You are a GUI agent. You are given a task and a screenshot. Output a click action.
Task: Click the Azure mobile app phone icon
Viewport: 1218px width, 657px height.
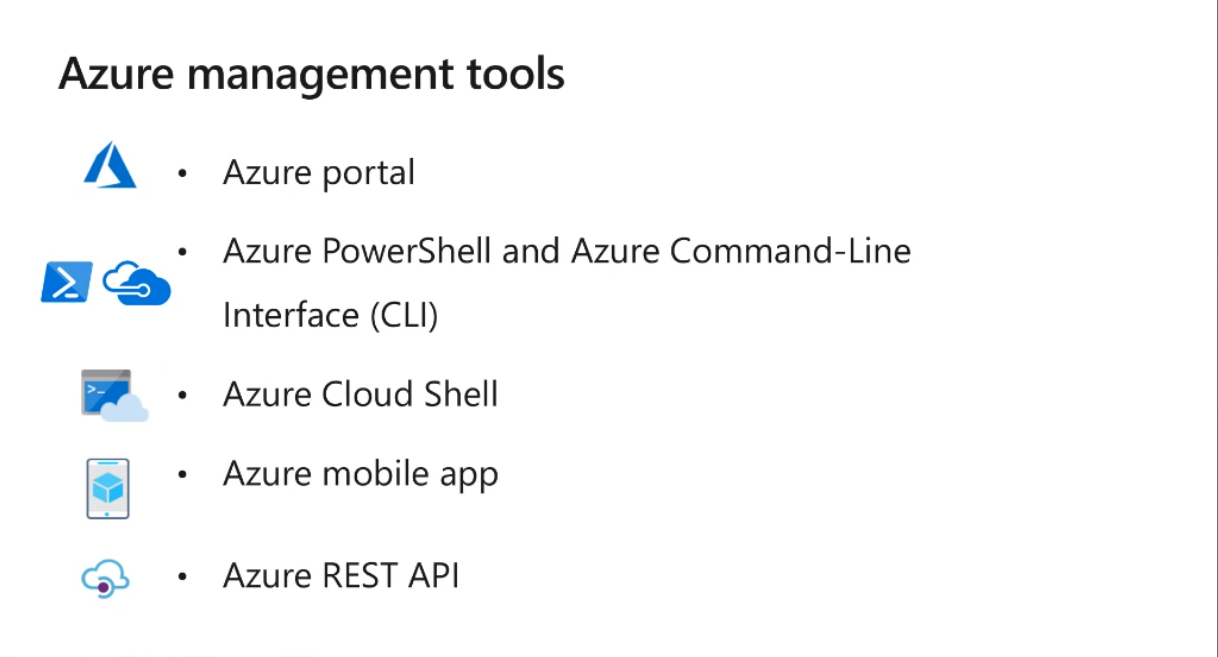(108, 488)
